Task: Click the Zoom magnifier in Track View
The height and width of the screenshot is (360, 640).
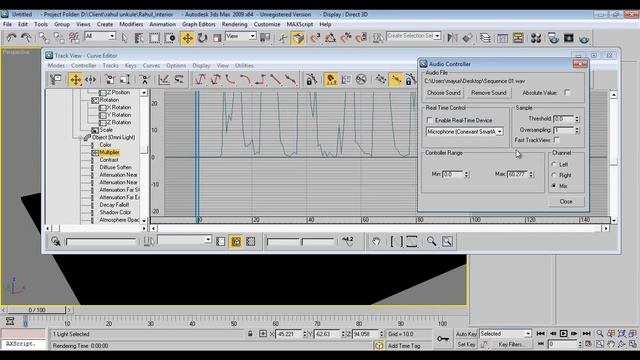Action: point(431,242)
